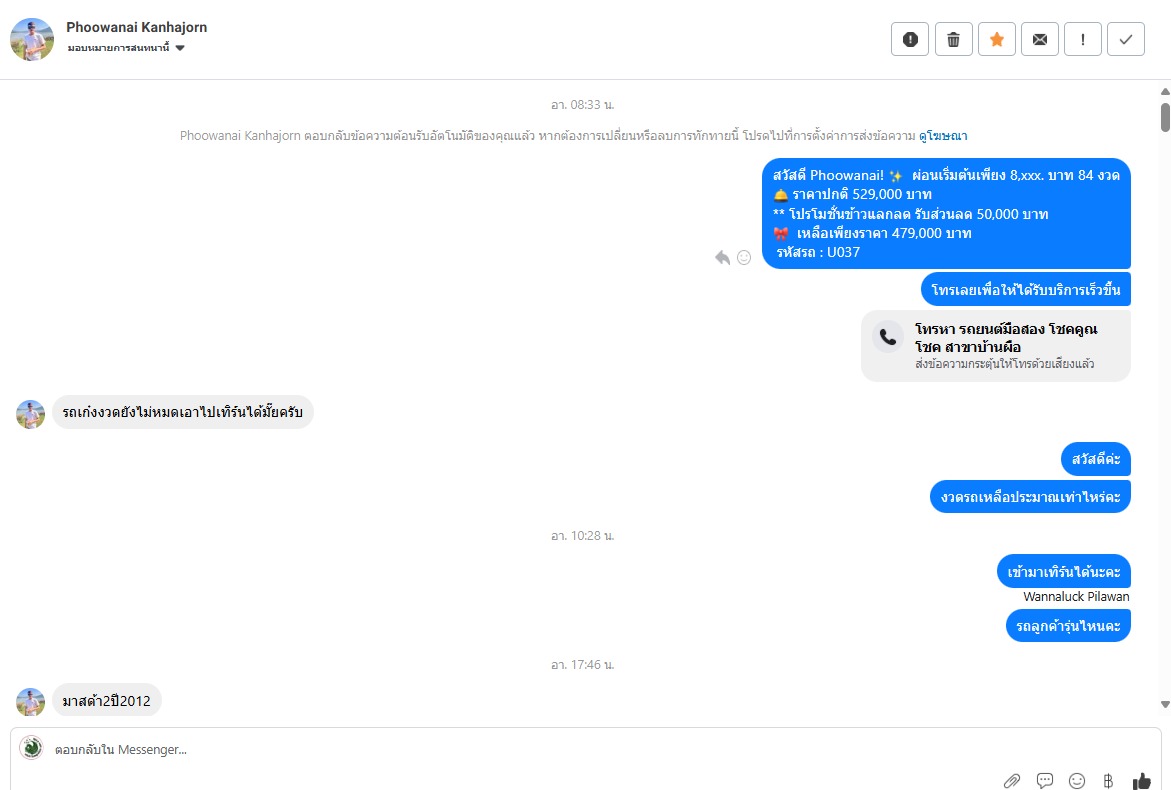The width and height of the screenshot is (1171, 790).
Task: Click the phone call icon in the call card
Action: click(888, 337)
